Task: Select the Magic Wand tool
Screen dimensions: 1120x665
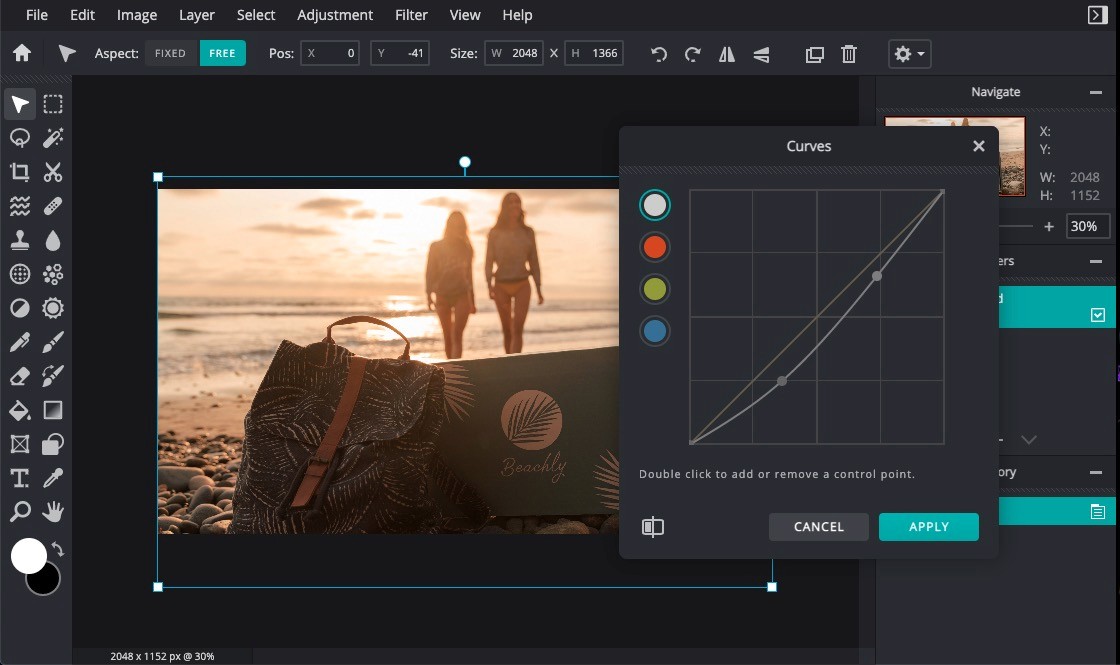Action: [52, 138]
